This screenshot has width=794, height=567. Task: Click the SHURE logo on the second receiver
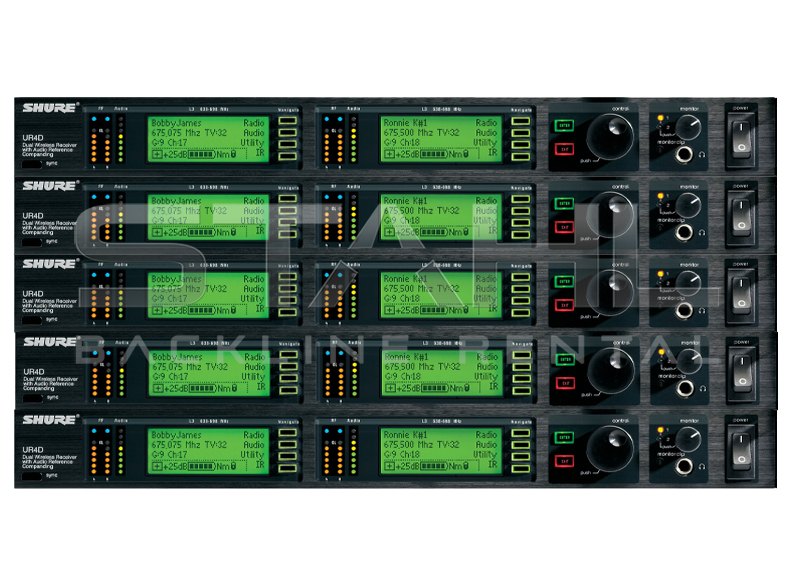51,186
